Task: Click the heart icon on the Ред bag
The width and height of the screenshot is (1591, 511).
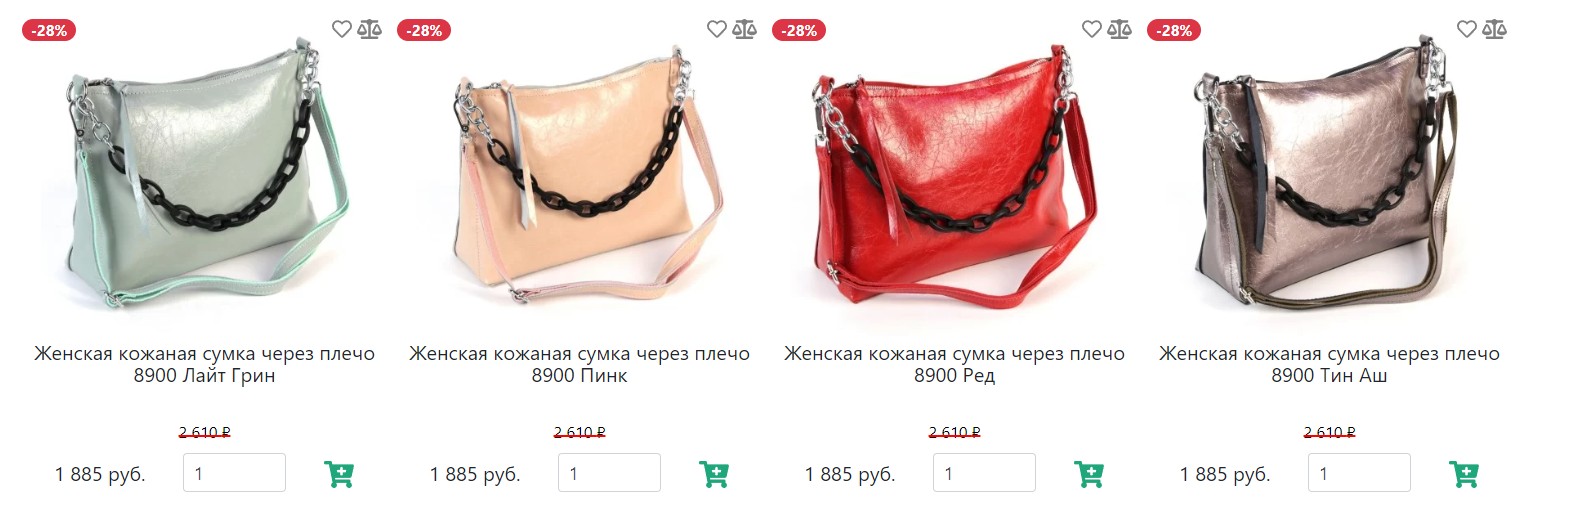Action: (x=1092, y=29)
